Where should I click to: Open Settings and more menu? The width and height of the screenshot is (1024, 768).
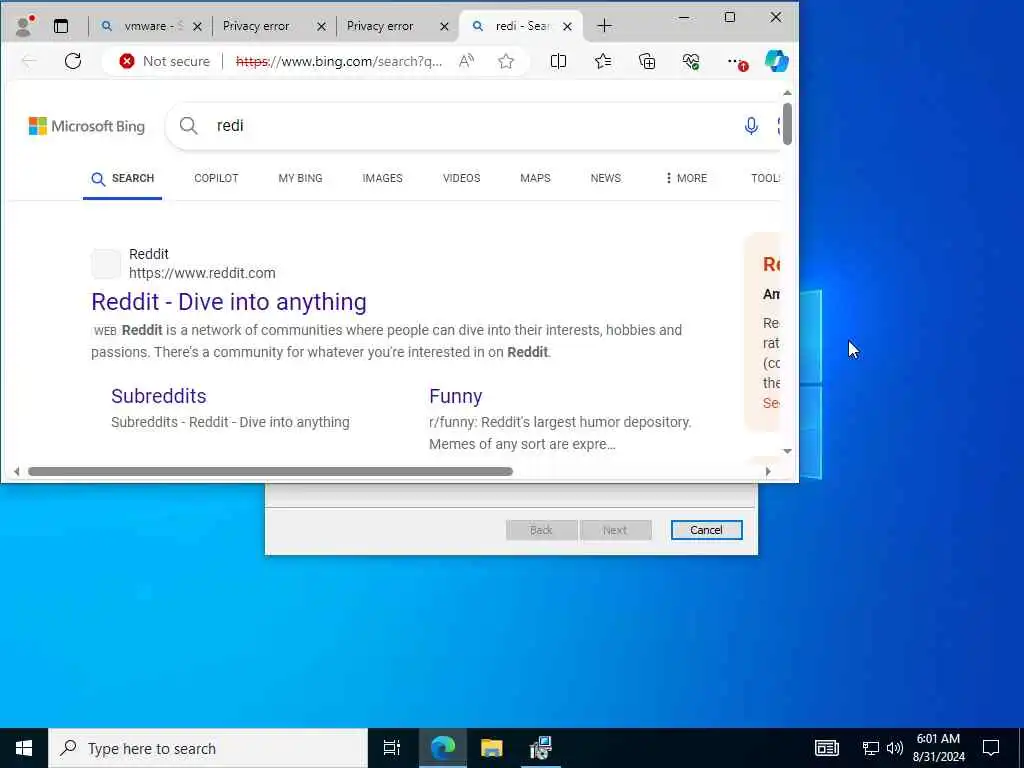coord(735,61)
